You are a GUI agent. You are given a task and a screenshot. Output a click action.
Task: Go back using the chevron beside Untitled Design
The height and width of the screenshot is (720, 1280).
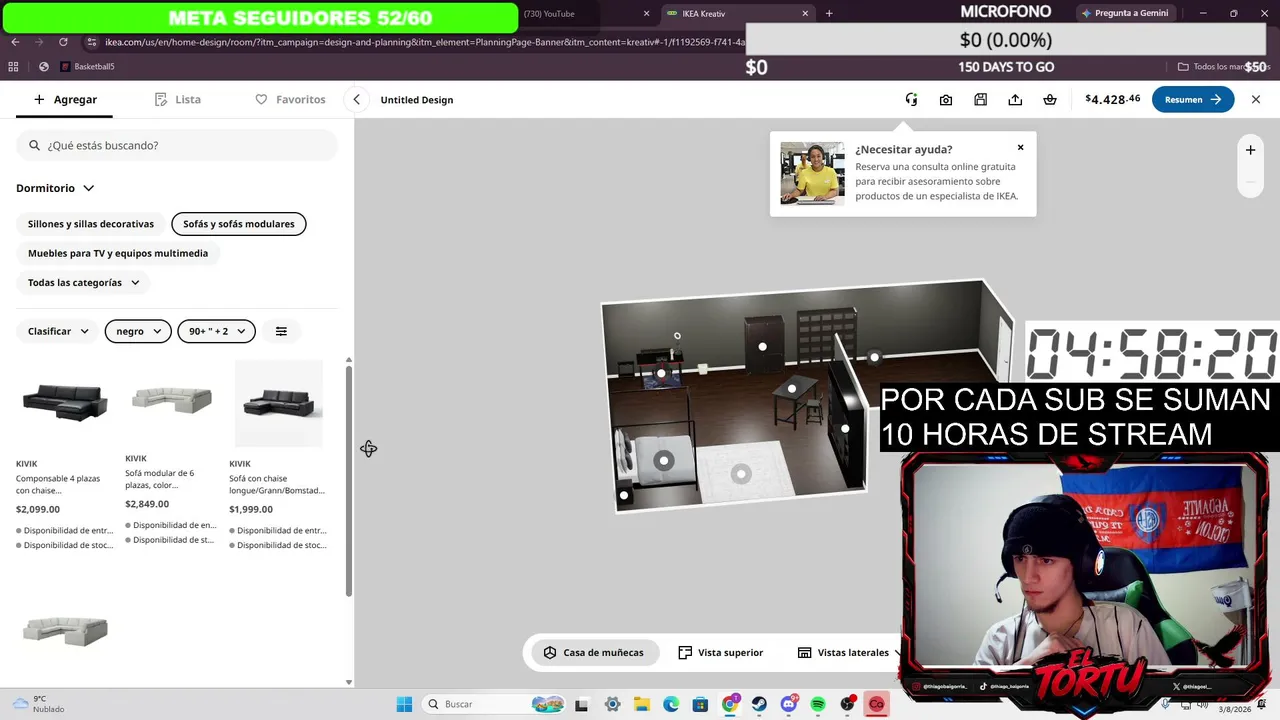click(x=357, y=100)
